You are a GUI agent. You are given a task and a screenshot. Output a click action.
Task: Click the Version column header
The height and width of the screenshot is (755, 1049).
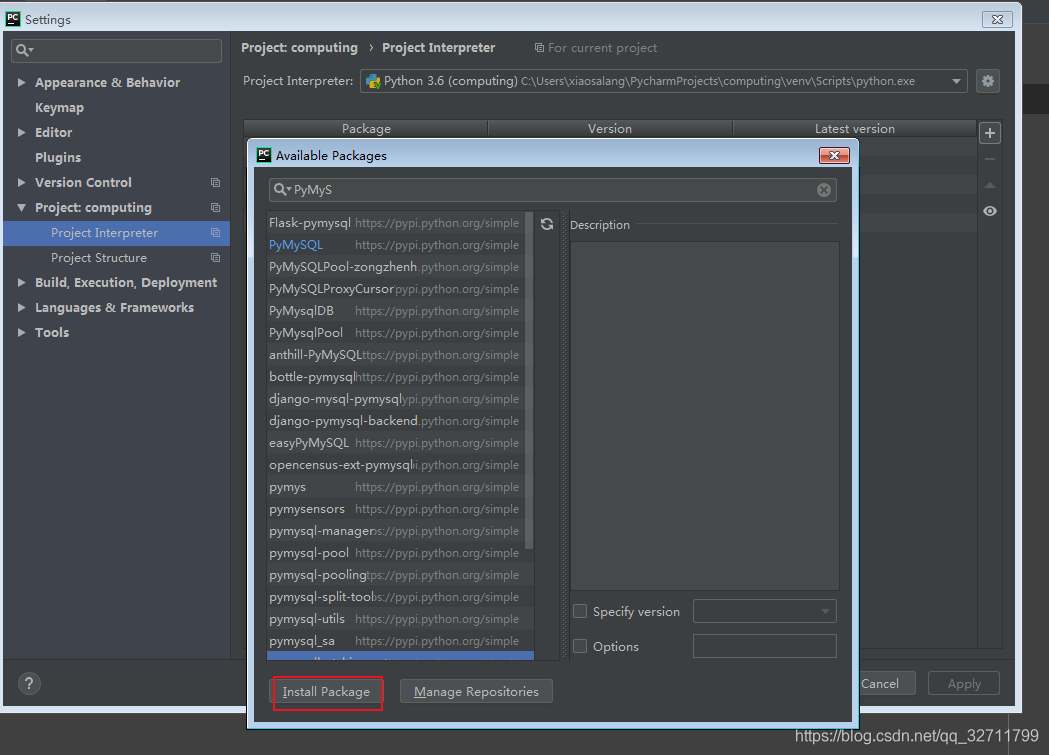tap(610, 128)
